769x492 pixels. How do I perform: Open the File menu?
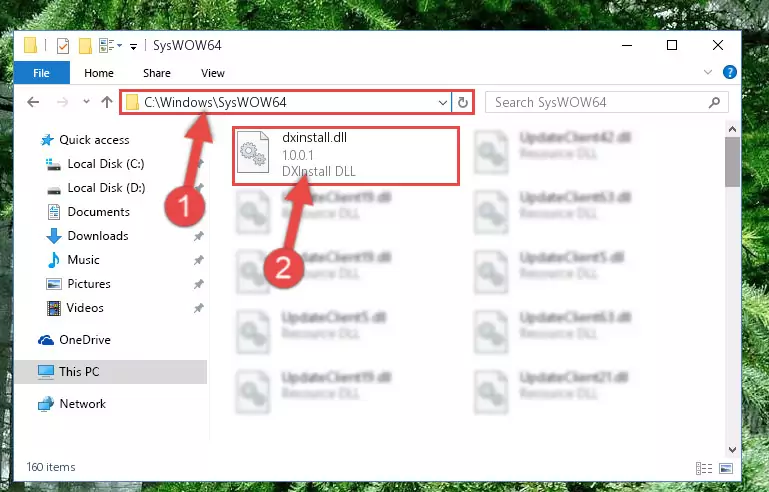tap(41, 73)
